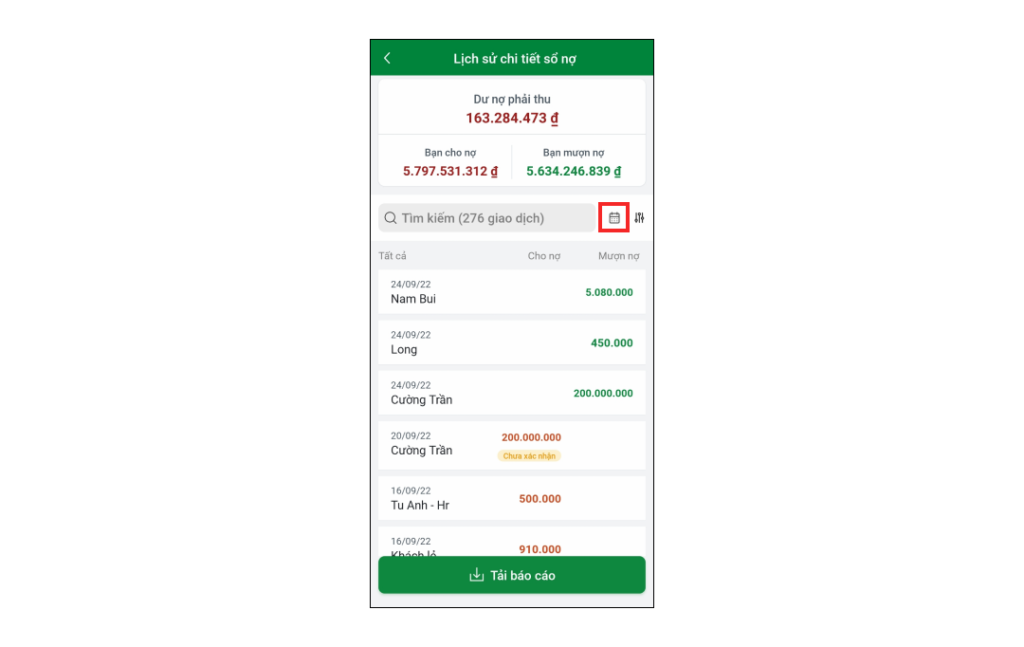Click the download icon on Tải báo cáo
Screen dimensions: 1024x647
(477, 575)
